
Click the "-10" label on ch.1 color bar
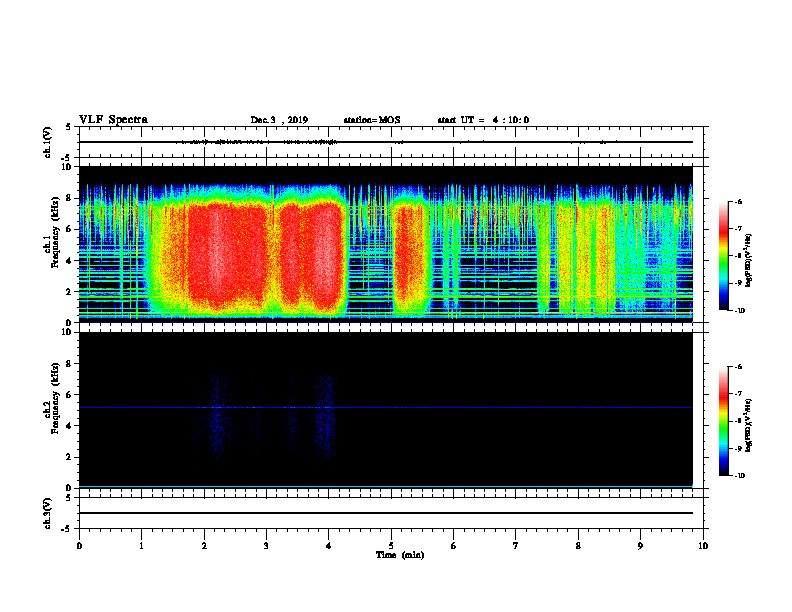tap(739, 311)
